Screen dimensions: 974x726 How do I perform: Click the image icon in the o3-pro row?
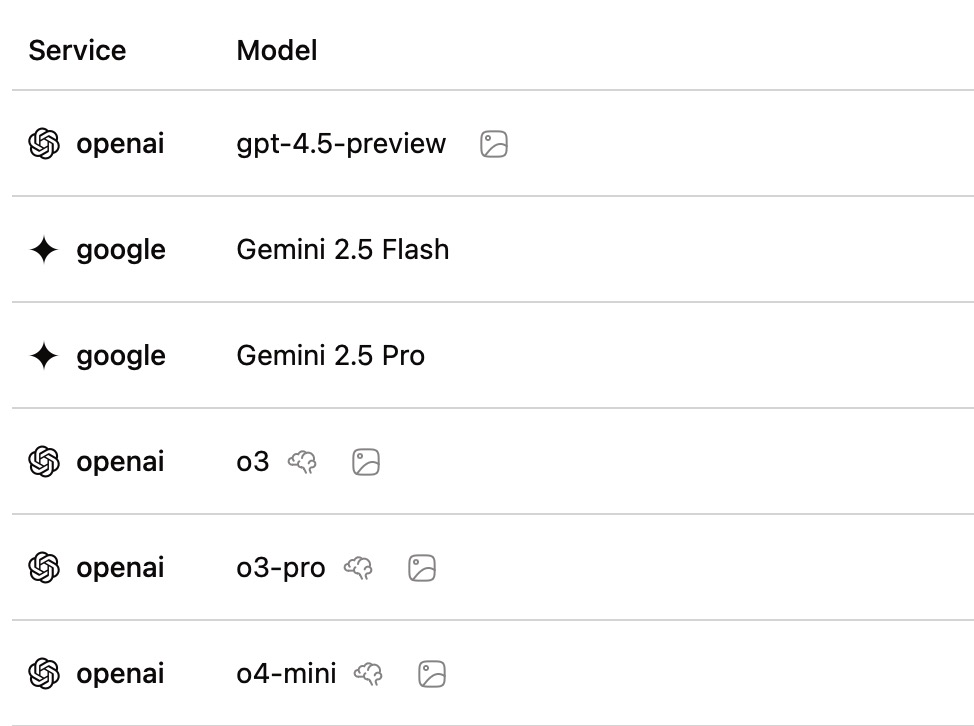[x=422, y=568]
